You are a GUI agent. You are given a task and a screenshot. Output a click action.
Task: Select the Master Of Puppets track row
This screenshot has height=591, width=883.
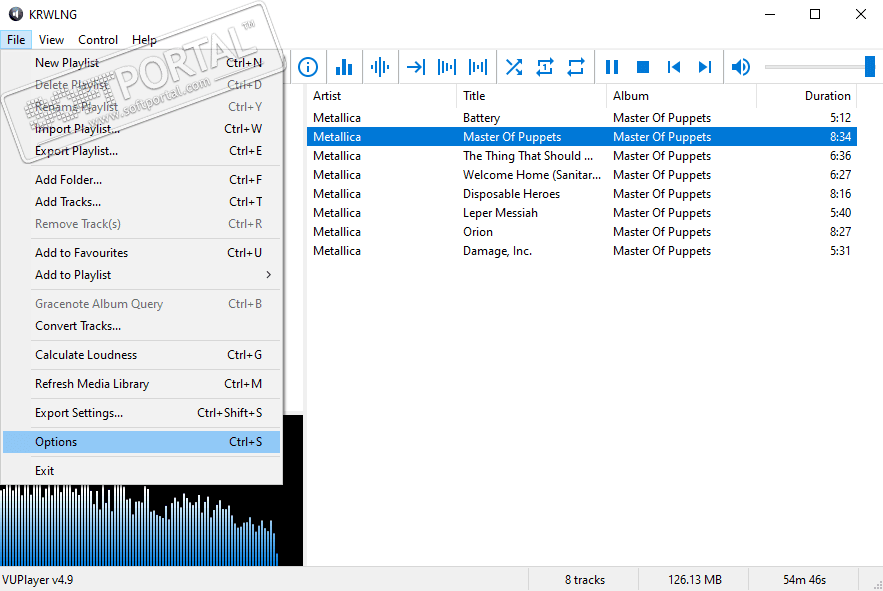click(582, 137)
